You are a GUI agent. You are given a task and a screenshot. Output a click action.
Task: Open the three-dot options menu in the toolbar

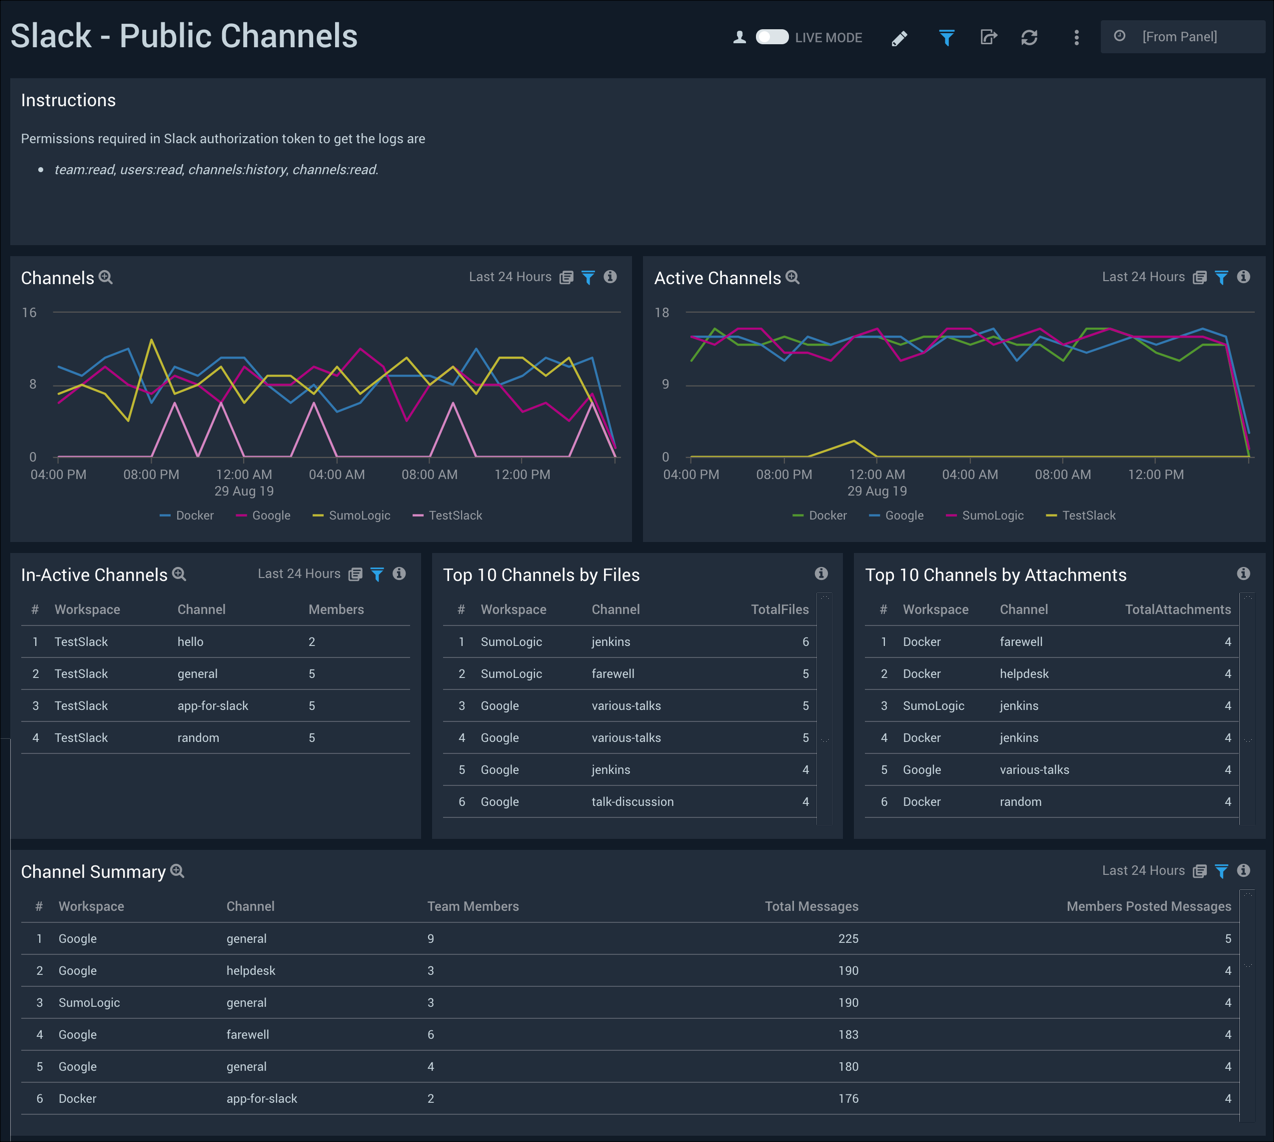coord(1076,37)
